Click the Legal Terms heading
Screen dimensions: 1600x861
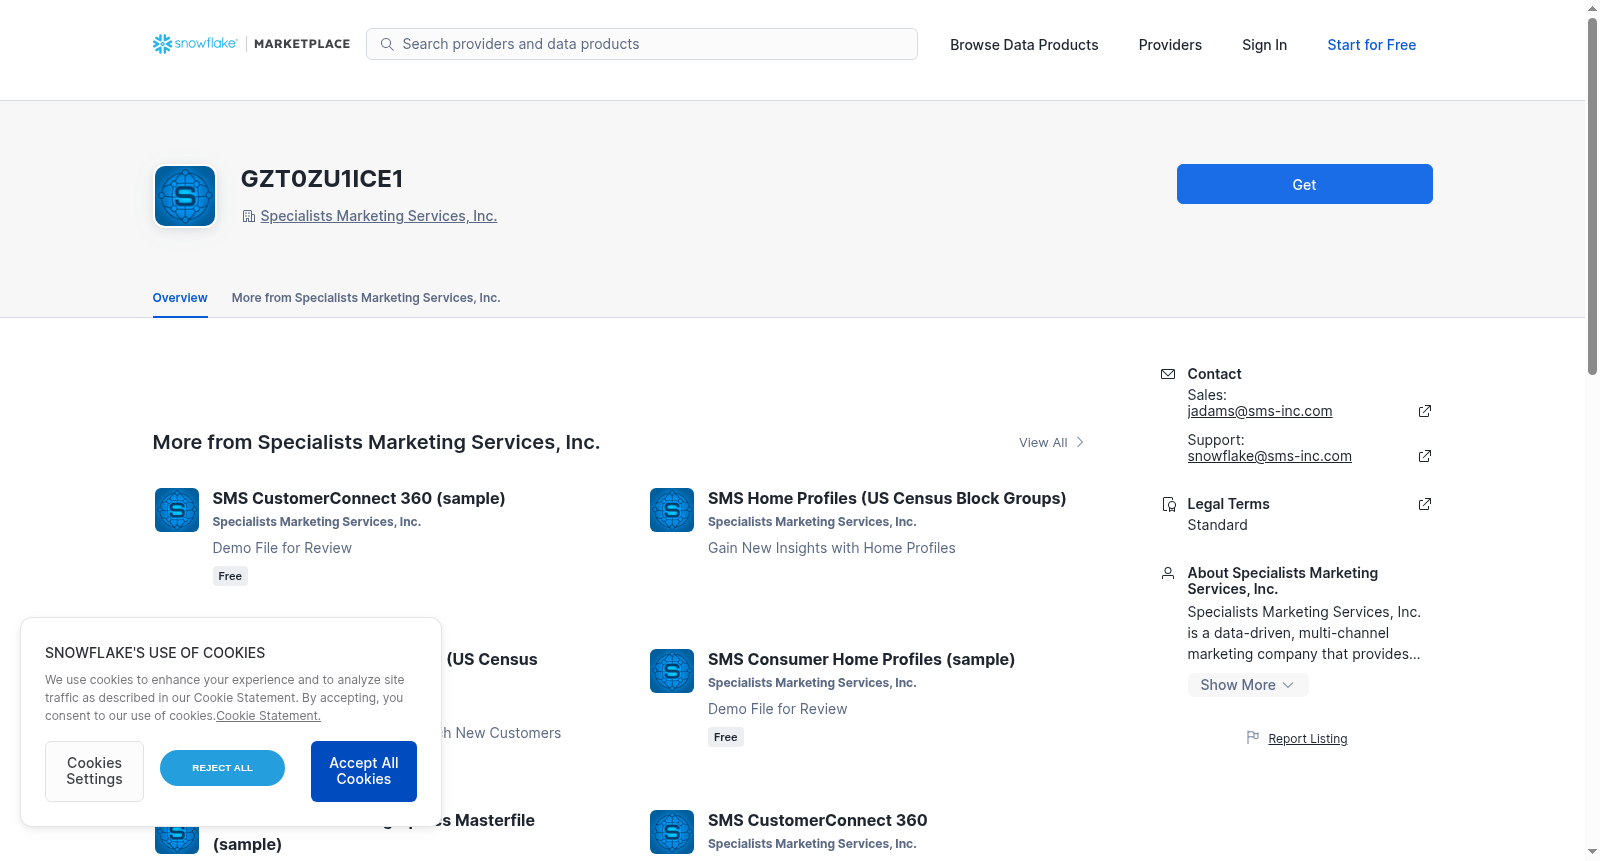pos(1228,504)
